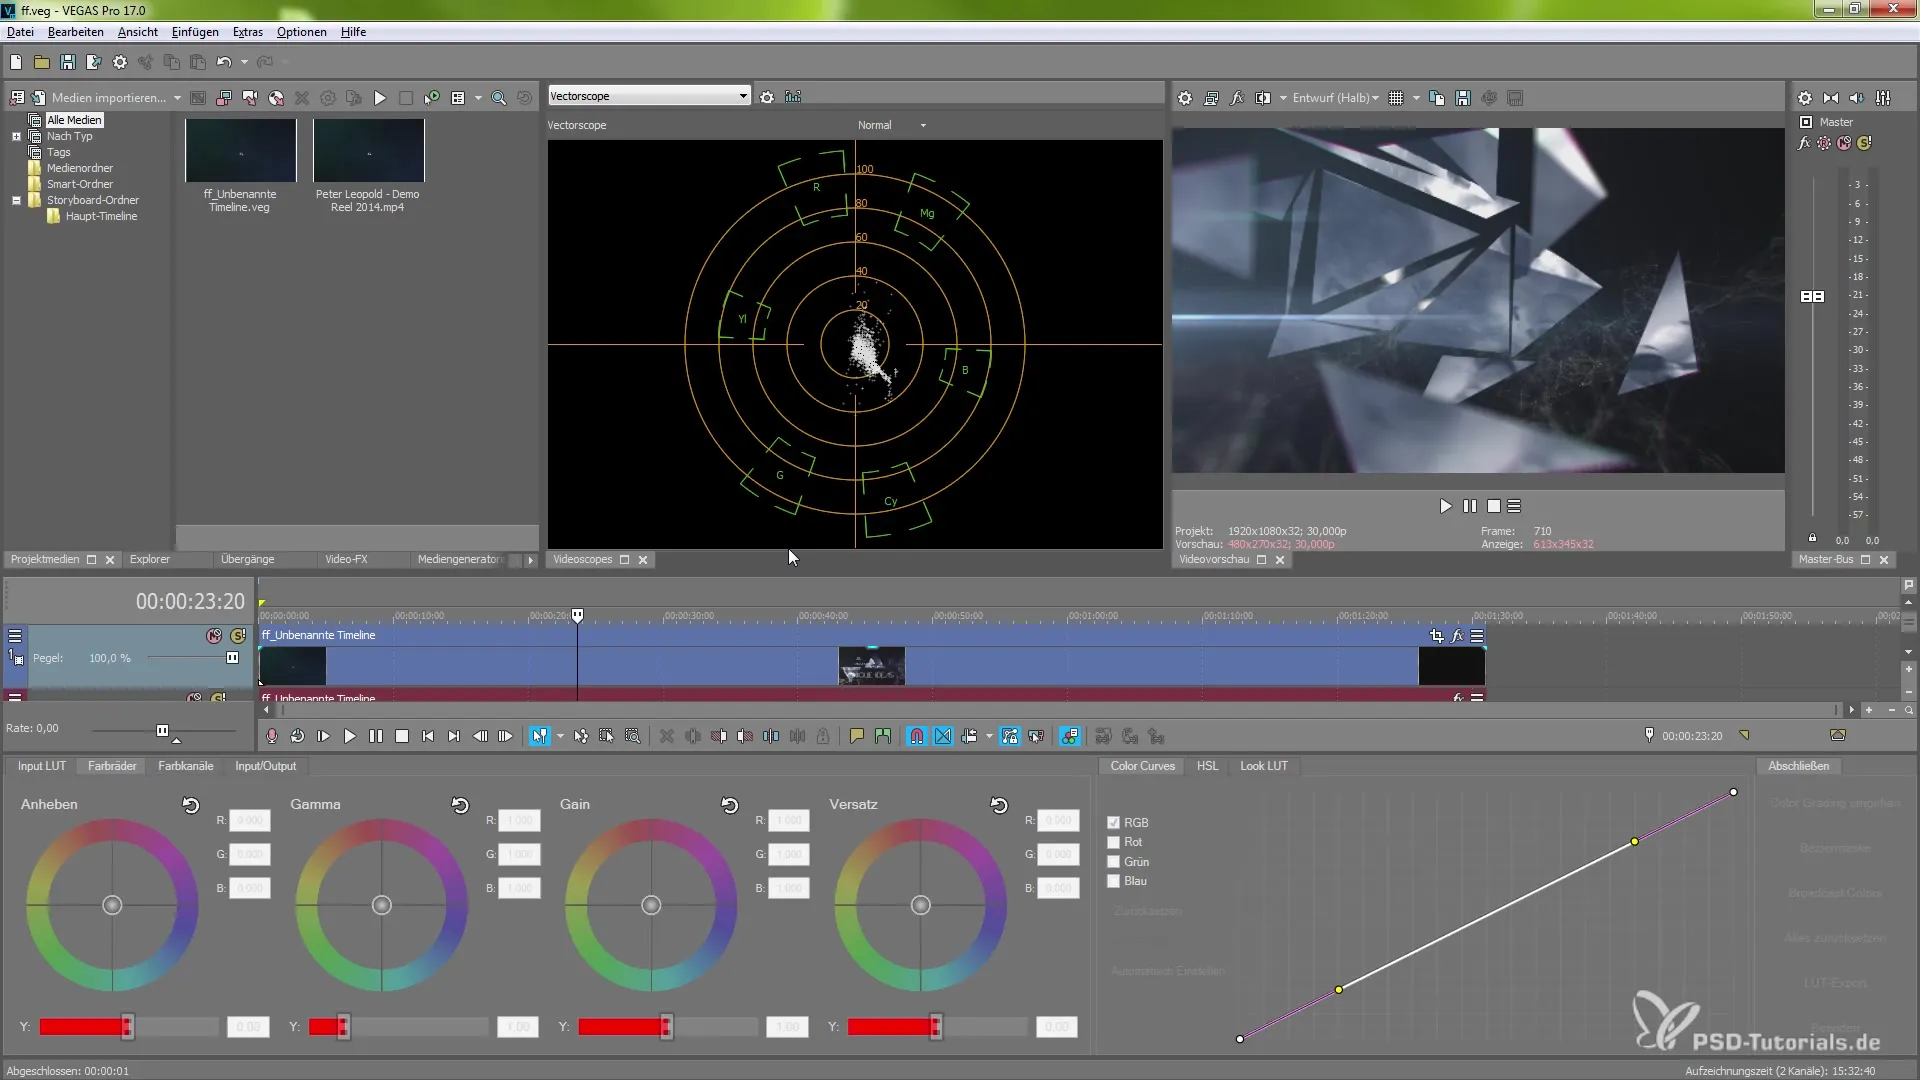Expand the Nach Typ tree node

click(16, 137)
